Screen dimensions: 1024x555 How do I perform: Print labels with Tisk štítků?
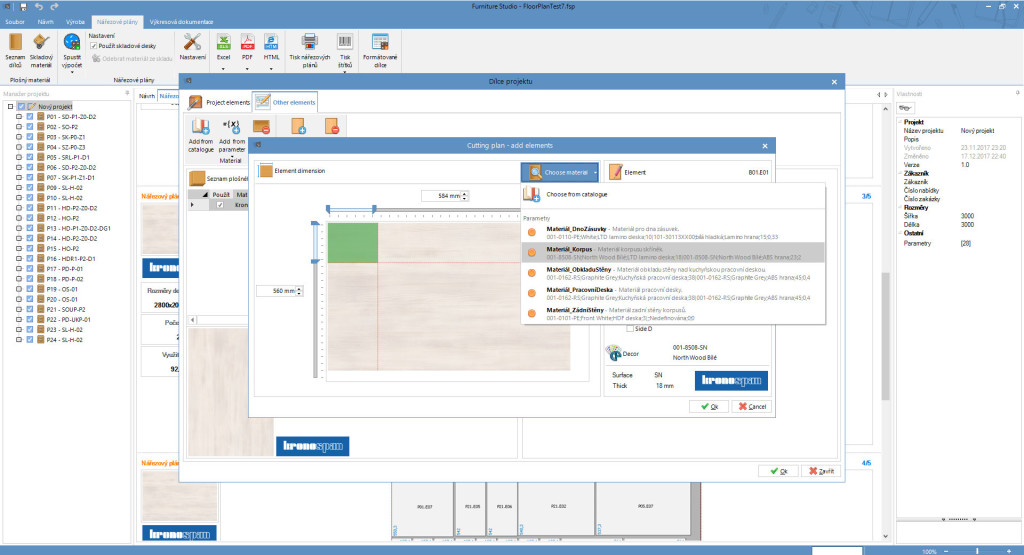pyautogui.click(x=345, y=50)
